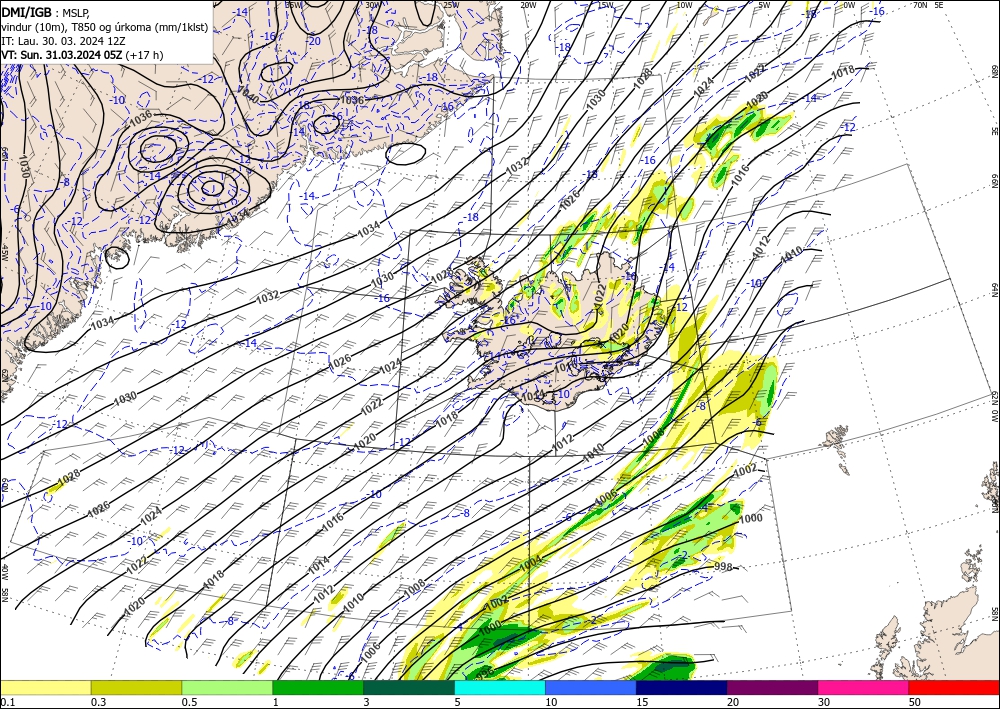1000x709 pixels.
Task: Pick the blue 10 mm legend swatch
Action: (591, 687)
